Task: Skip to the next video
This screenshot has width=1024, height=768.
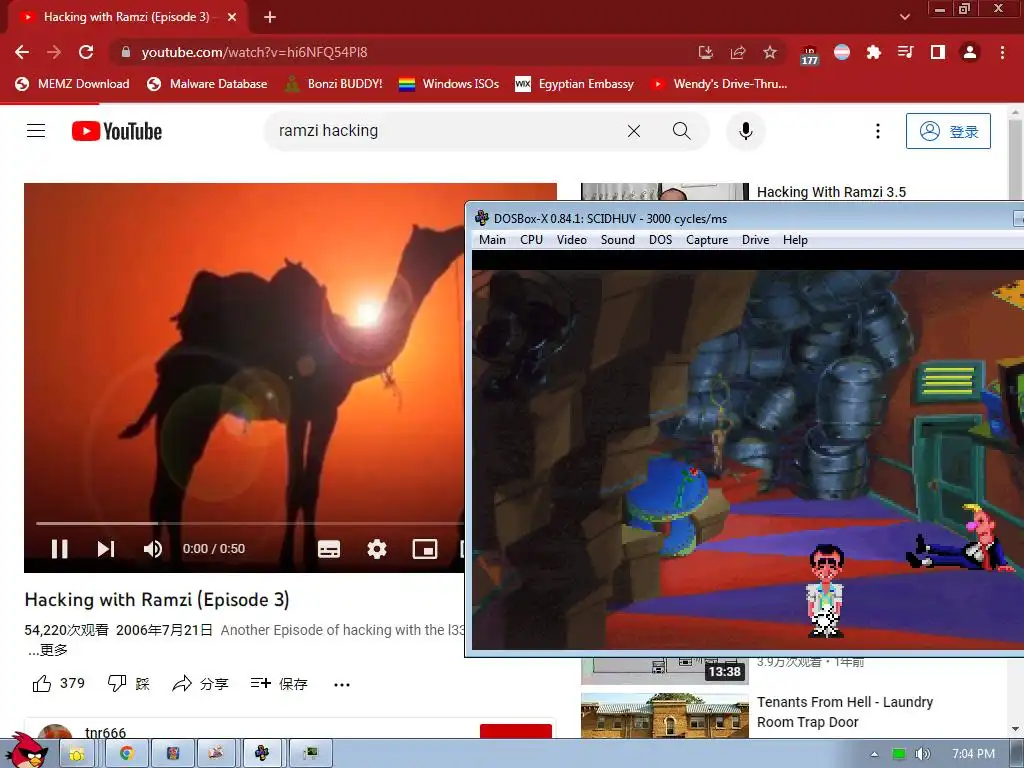Action: click(x=106, y=549)
